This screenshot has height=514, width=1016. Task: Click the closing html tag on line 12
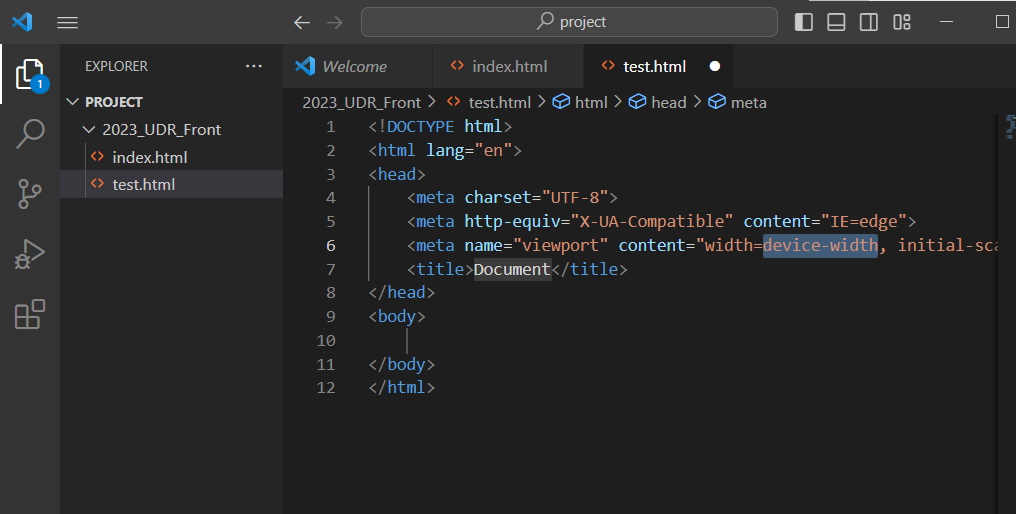(x=401, y=388)
